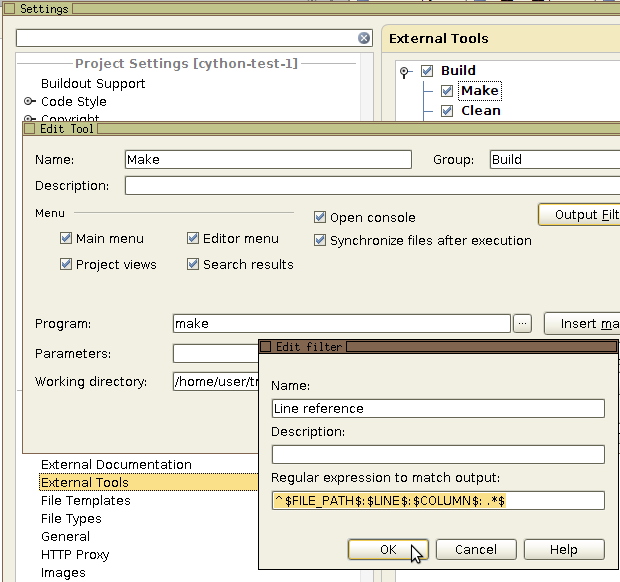Screen dimensions: 620x582
Task: Toggle the Clean tool checkbox
Action: tap(447, 111)
